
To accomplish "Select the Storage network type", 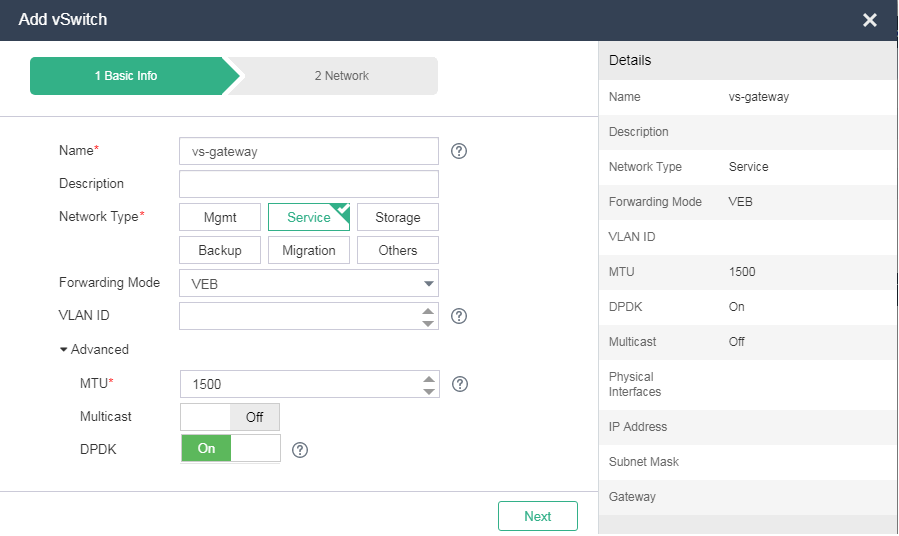I will (x=397, y=217).
